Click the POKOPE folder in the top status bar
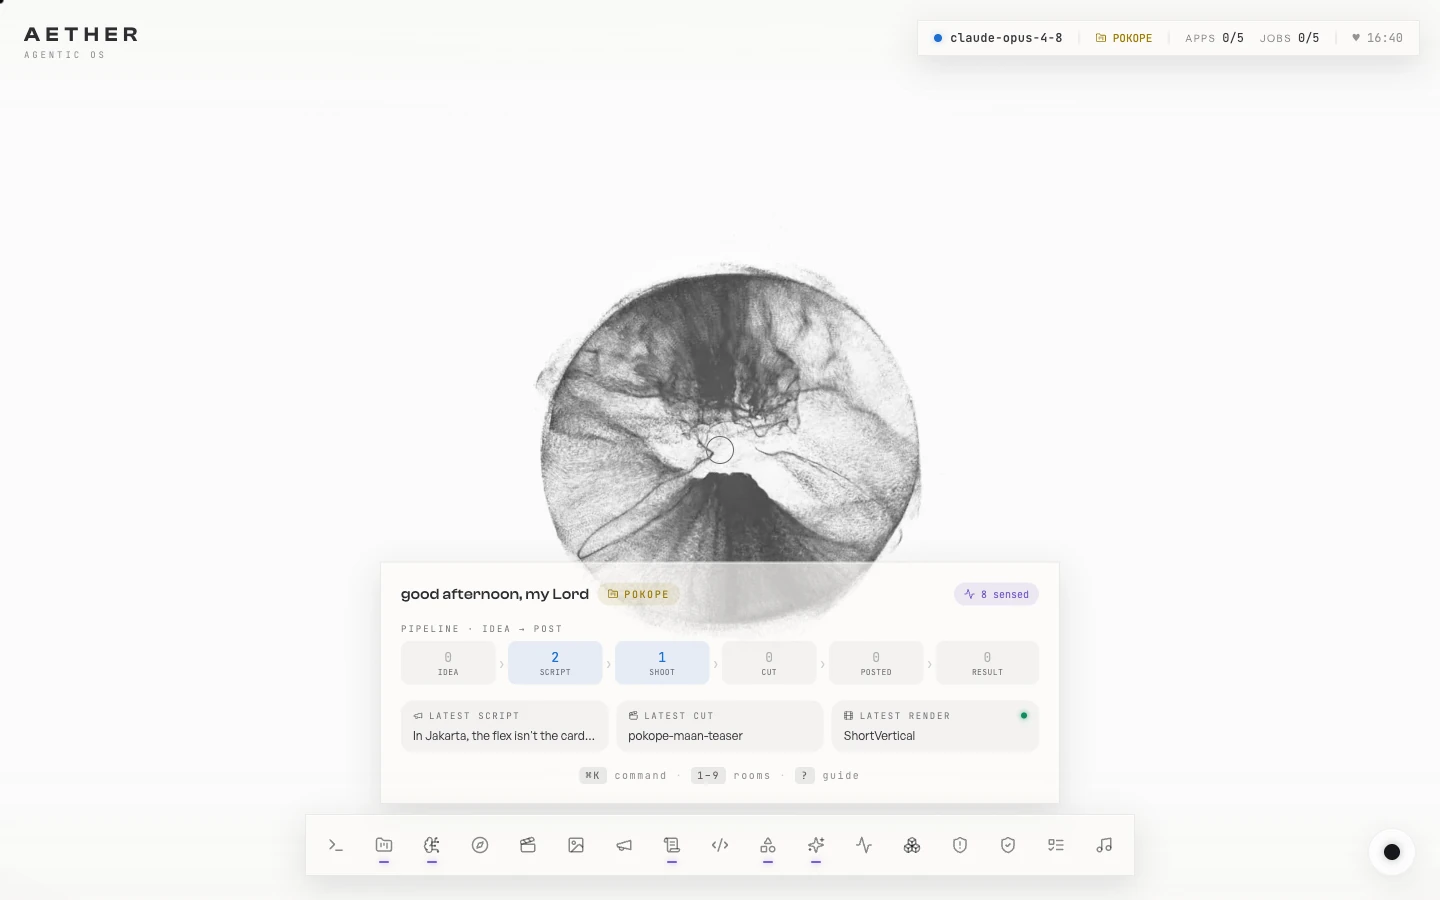 pos(1124,38)
